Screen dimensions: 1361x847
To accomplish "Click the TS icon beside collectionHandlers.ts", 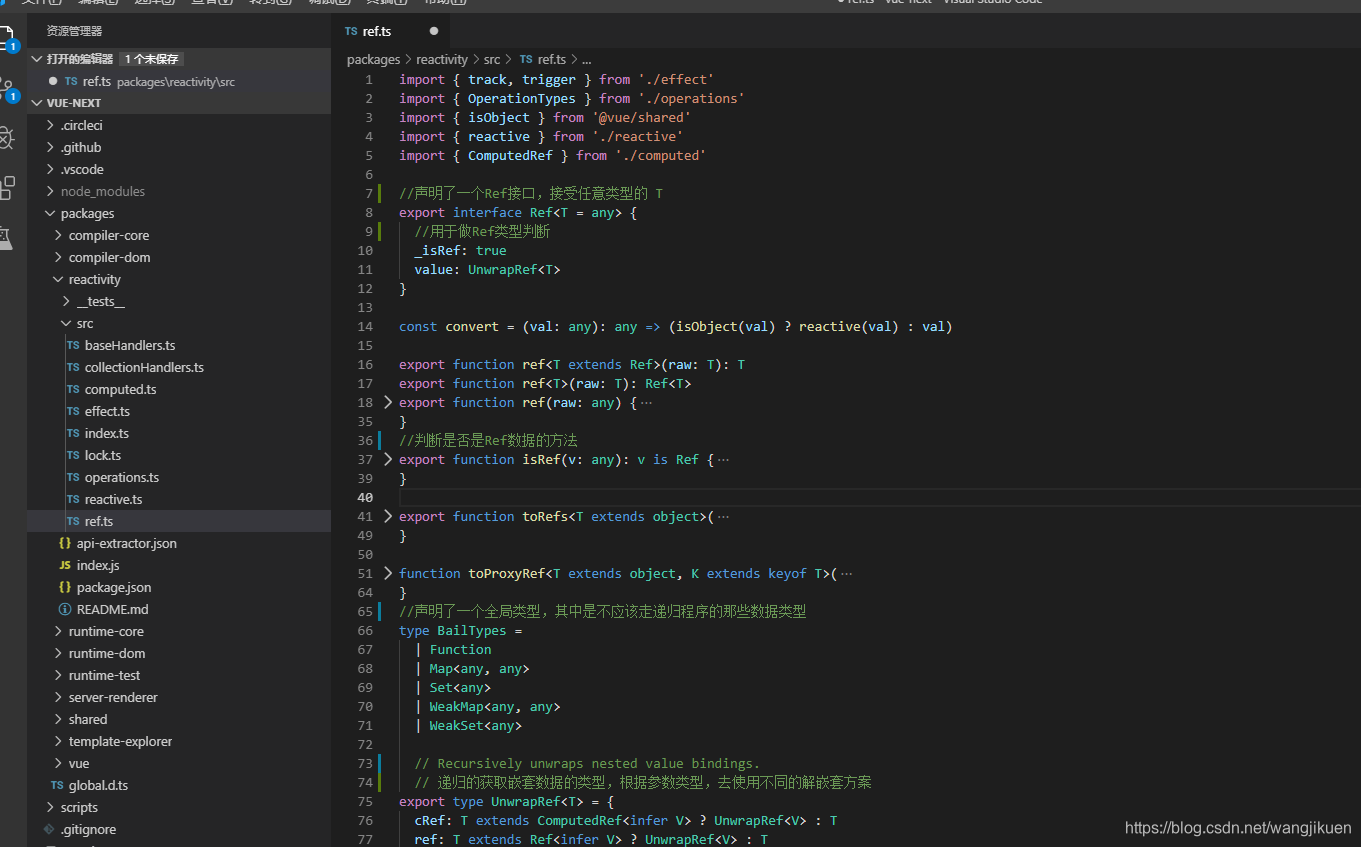I will (x=73, y=367).
